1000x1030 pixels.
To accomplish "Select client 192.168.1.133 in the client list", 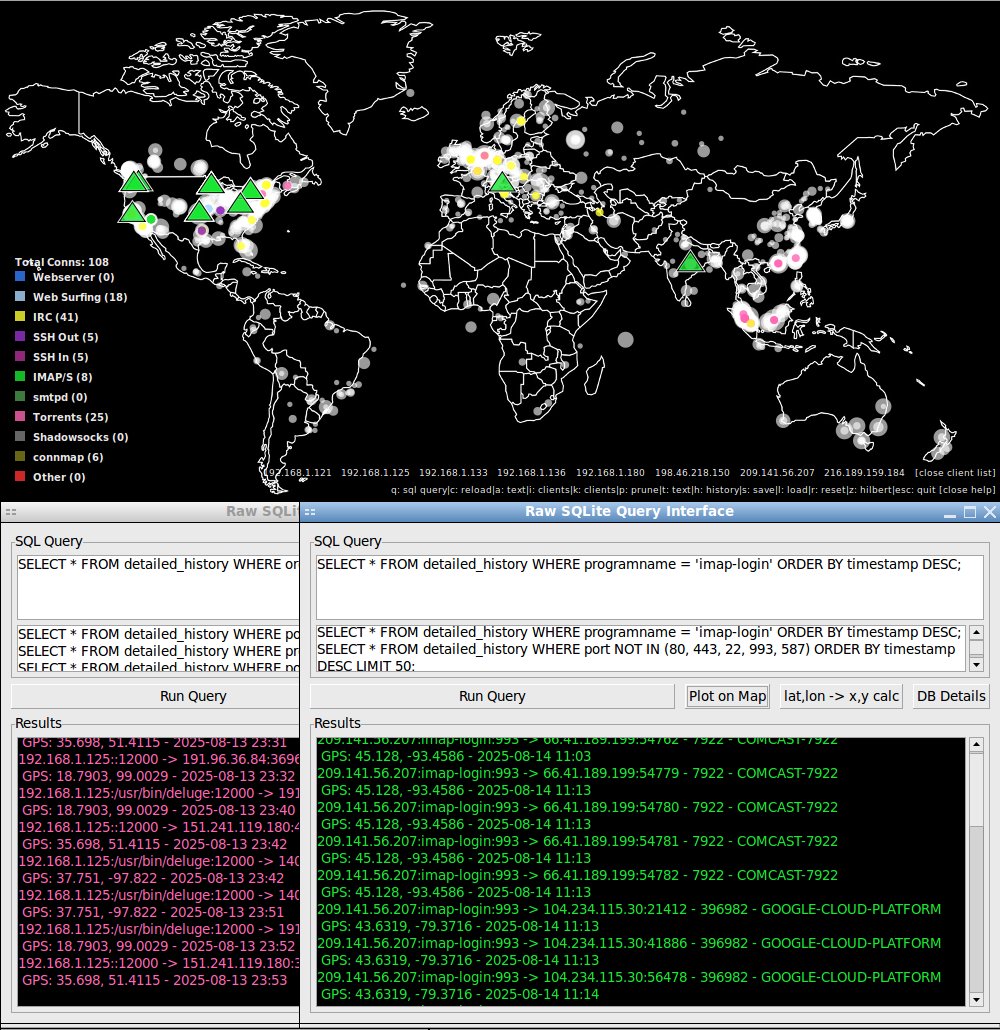I will pyautogui.click(x=453, y=473).
